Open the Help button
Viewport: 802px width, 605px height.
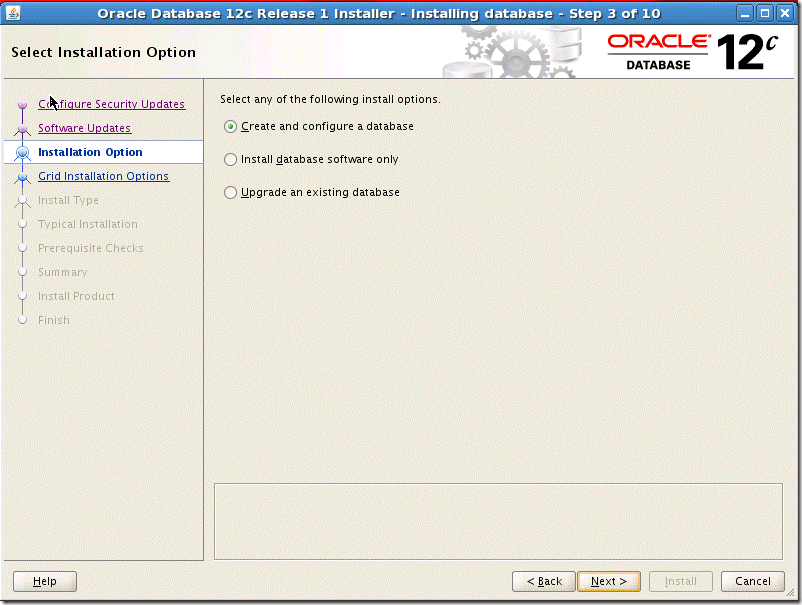[44, 581]
